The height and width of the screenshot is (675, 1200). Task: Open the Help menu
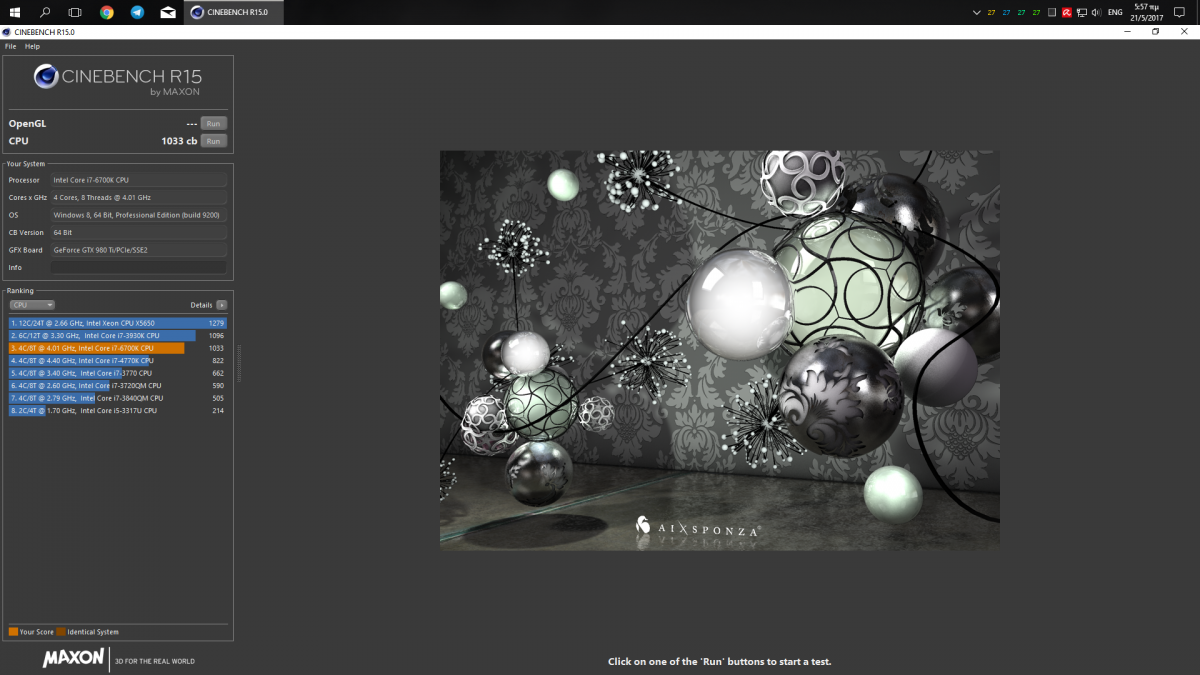click(x=33, y=46)
